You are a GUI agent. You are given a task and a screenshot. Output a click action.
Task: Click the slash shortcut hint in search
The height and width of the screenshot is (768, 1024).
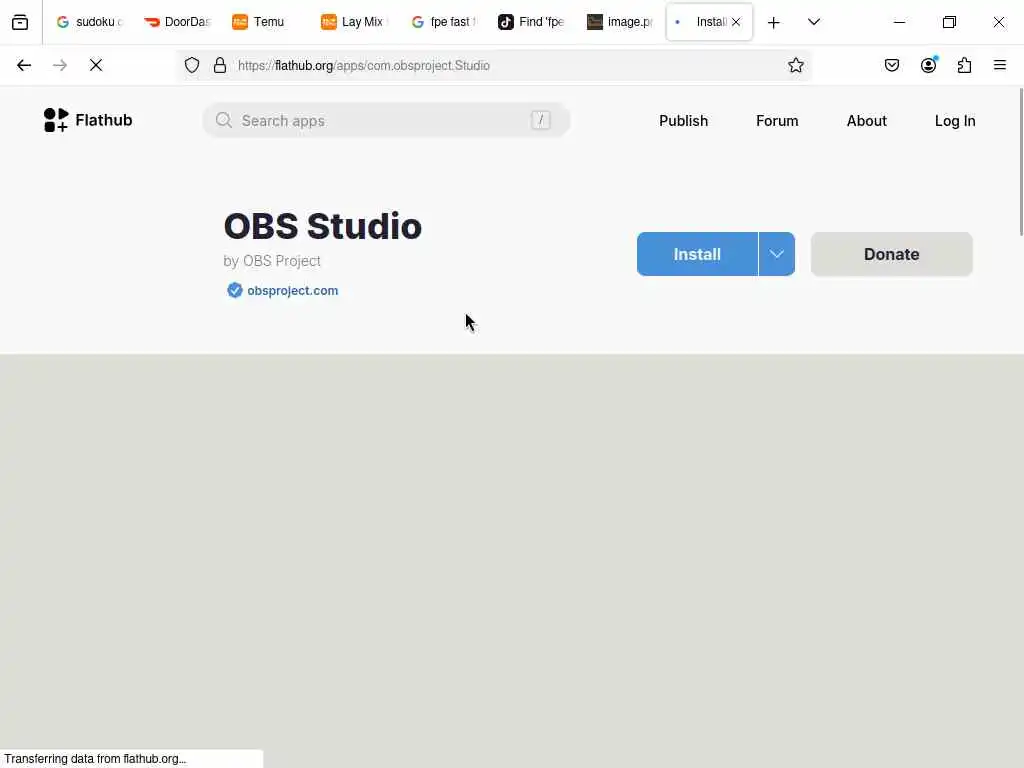541,120
